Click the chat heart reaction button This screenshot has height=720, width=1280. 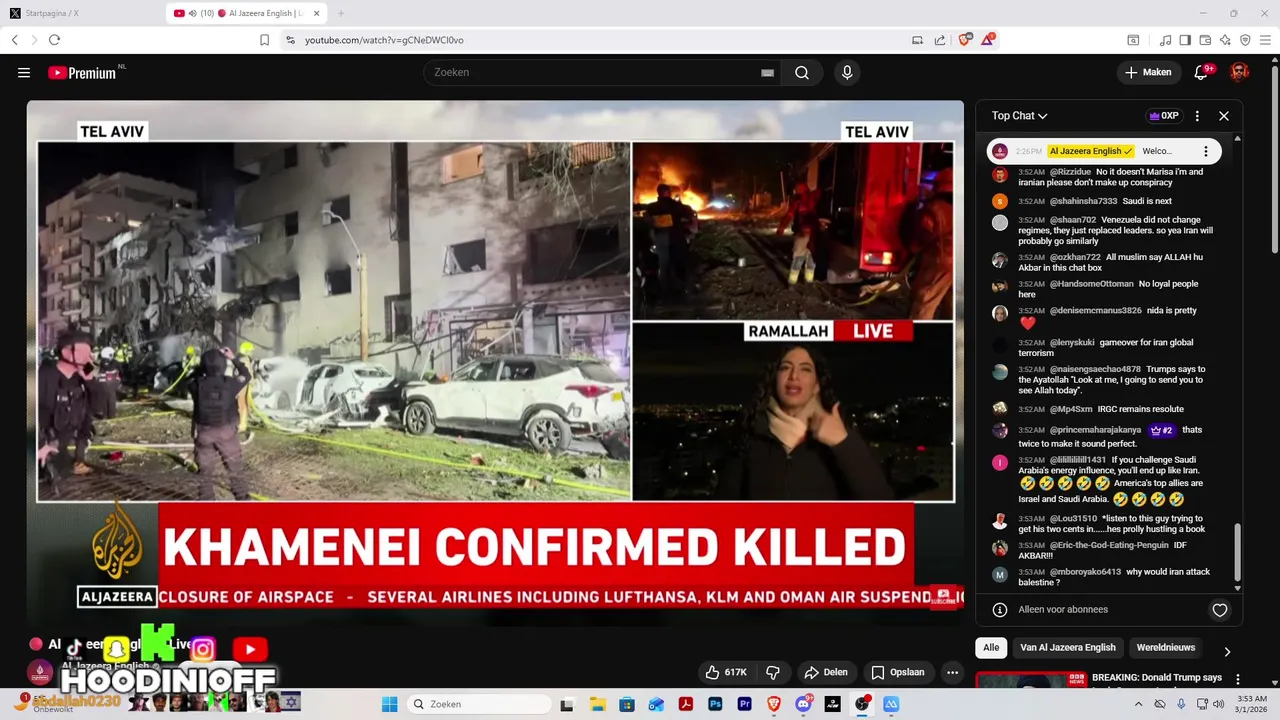[1219, 610]
